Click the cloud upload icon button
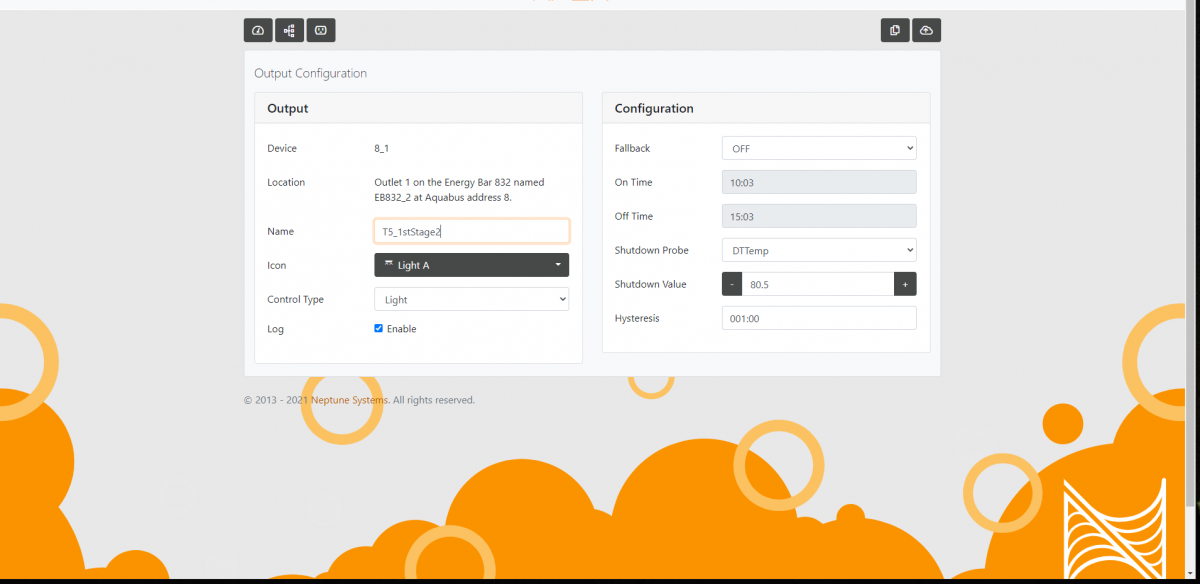This screenshot has height=584, width=1200. [927, 30]
